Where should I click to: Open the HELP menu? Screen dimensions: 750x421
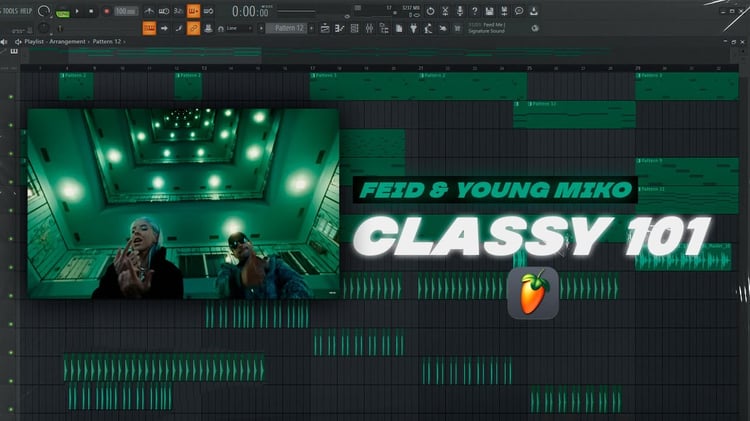[26, 11]
